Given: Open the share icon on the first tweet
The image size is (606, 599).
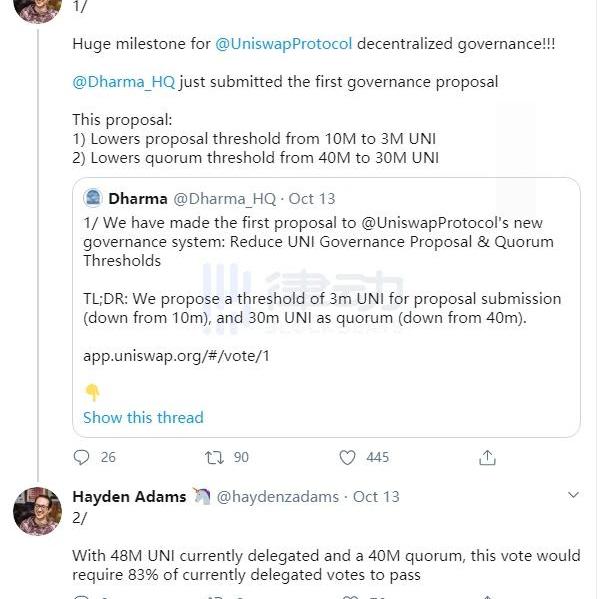Looking at the screenshot, I should point(487,457).
